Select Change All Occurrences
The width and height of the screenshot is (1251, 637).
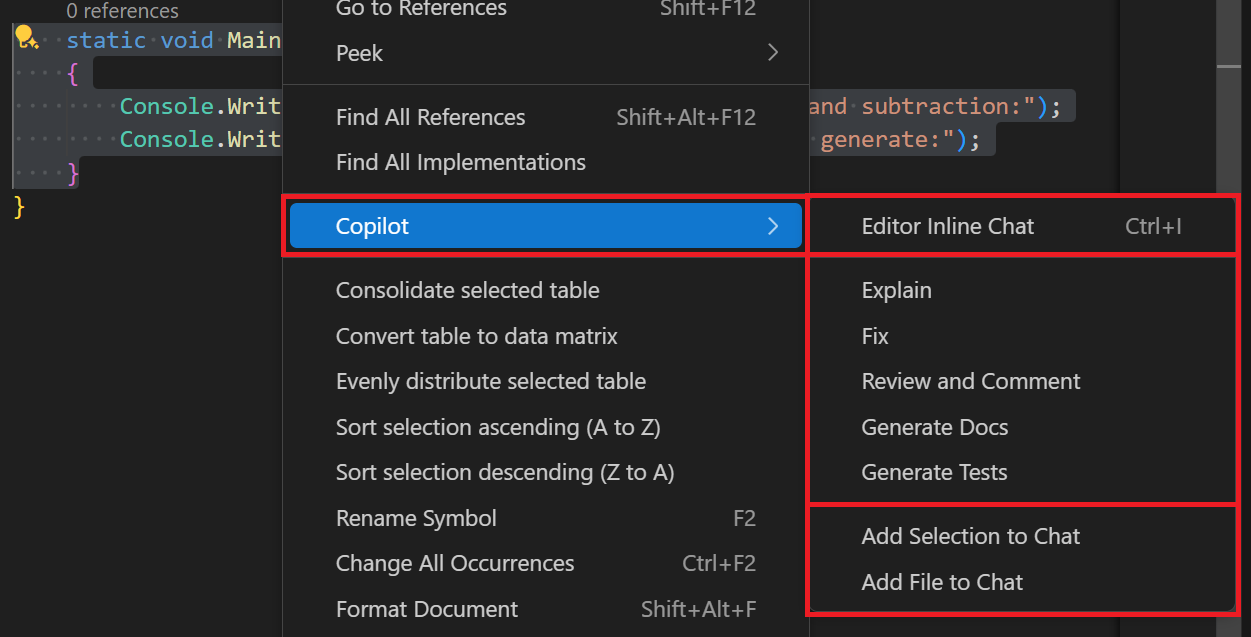[x=545, y=563]
